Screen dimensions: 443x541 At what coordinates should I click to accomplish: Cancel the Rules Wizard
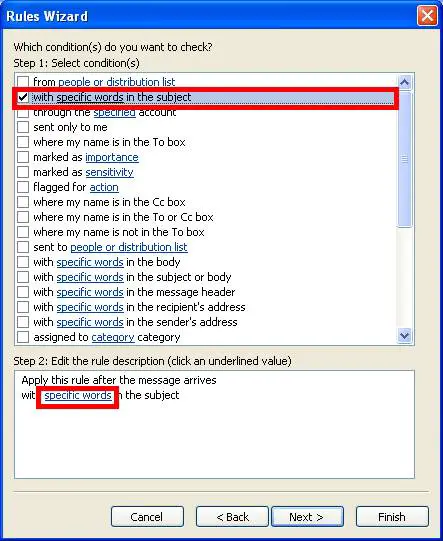click(147, 517)
